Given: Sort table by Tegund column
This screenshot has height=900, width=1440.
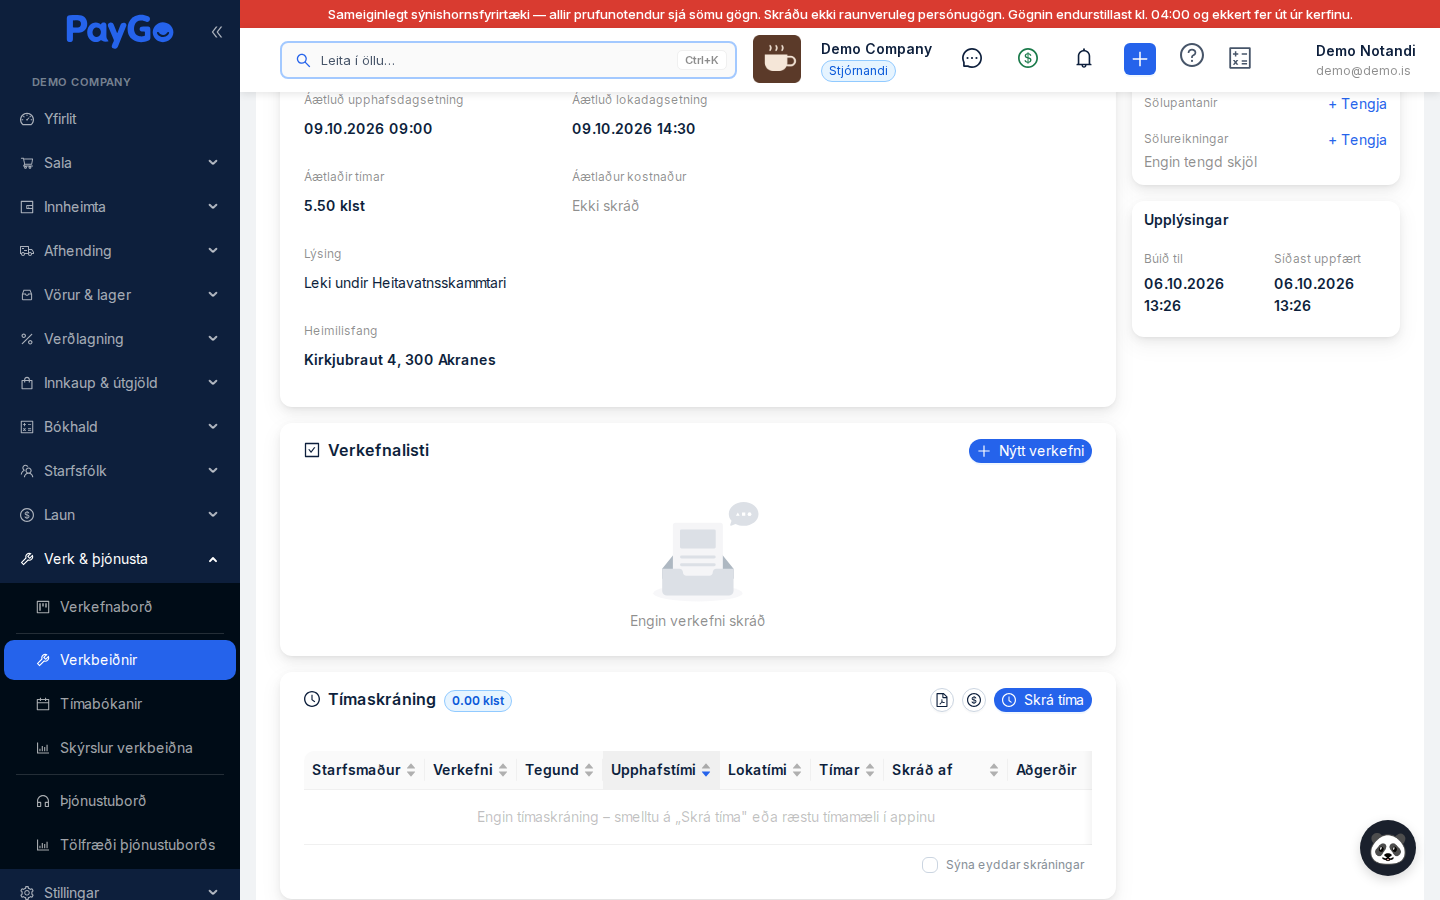Looking at the screenshot, I should tap(560, 770).
